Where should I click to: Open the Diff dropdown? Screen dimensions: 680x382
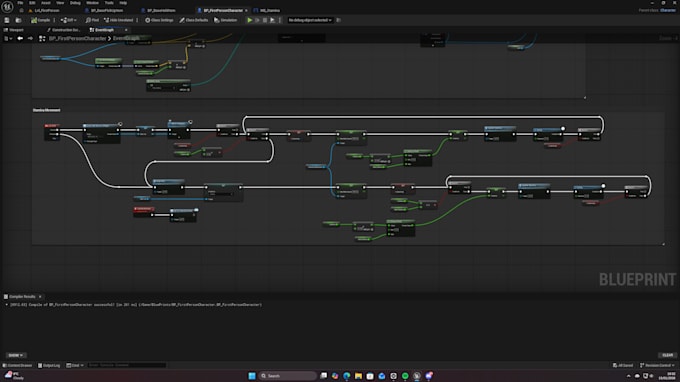point(69,20)
